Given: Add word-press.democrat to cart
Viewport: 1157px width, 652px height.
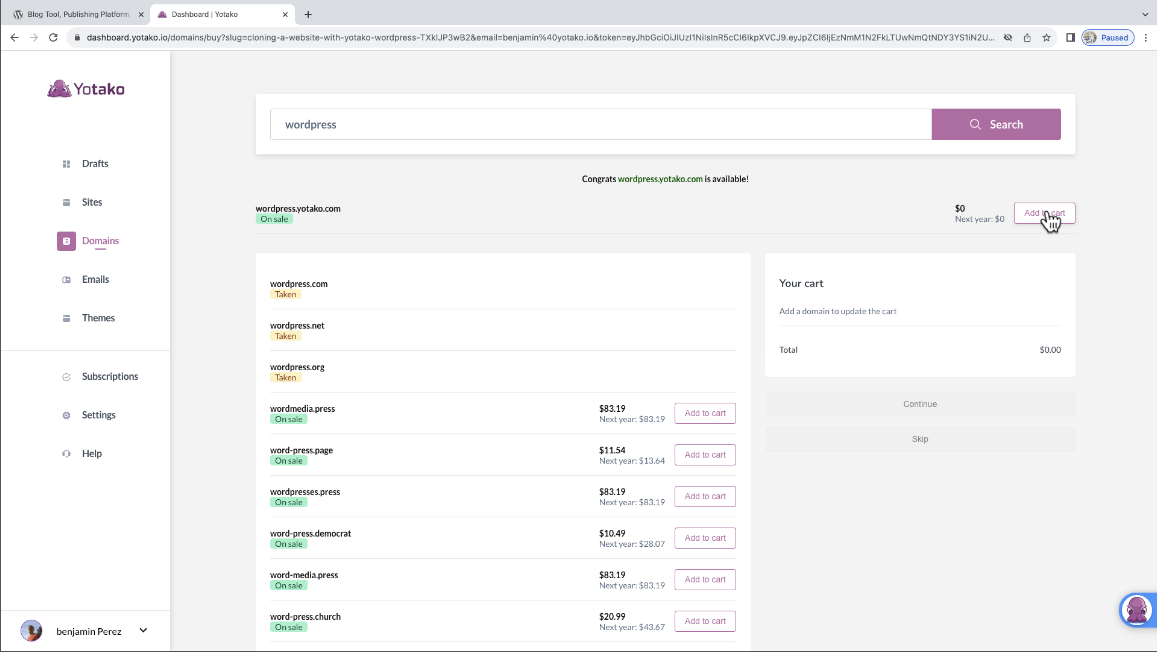Looking at the screenshot, I should tap(705, 538).
